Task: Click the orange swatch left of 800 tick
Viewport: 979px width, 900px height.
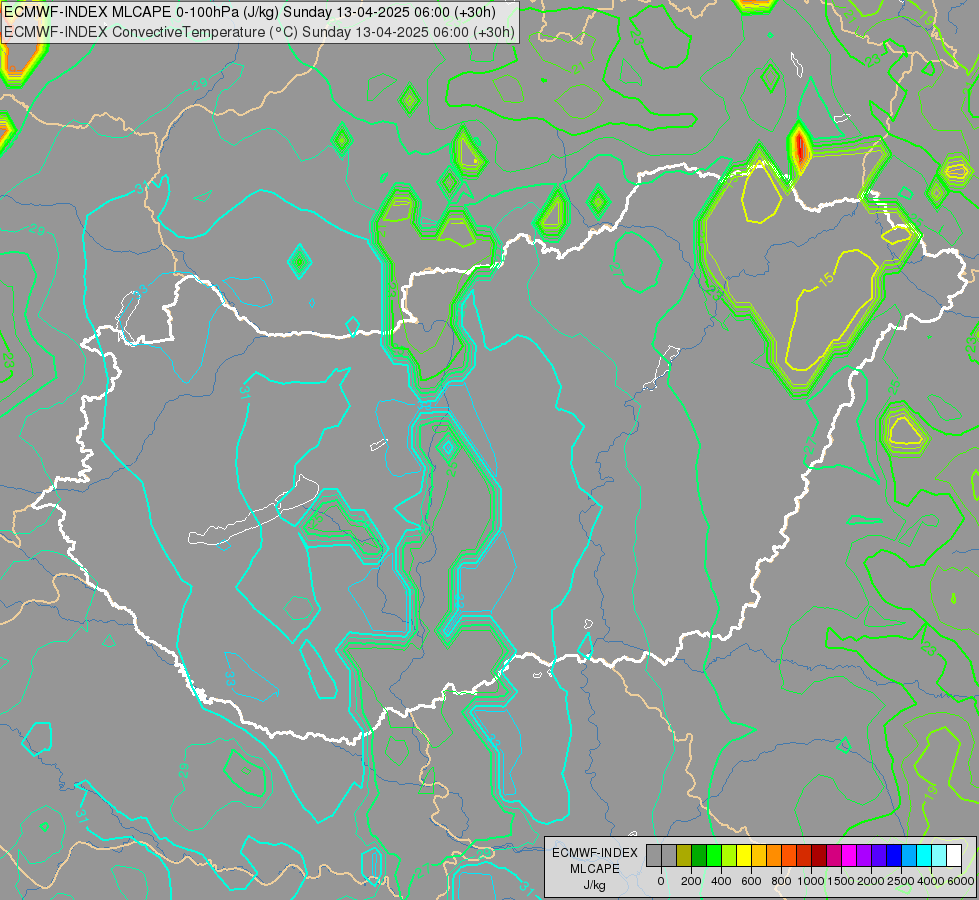Action: pos(774,856)
